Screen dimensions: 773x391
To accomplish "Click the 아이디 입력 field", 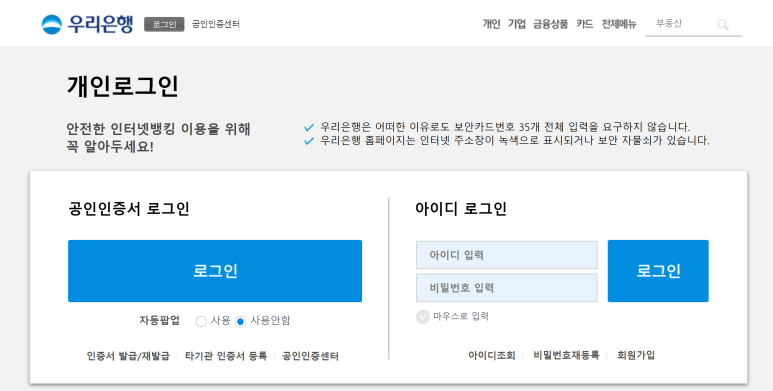I will 507,255.
